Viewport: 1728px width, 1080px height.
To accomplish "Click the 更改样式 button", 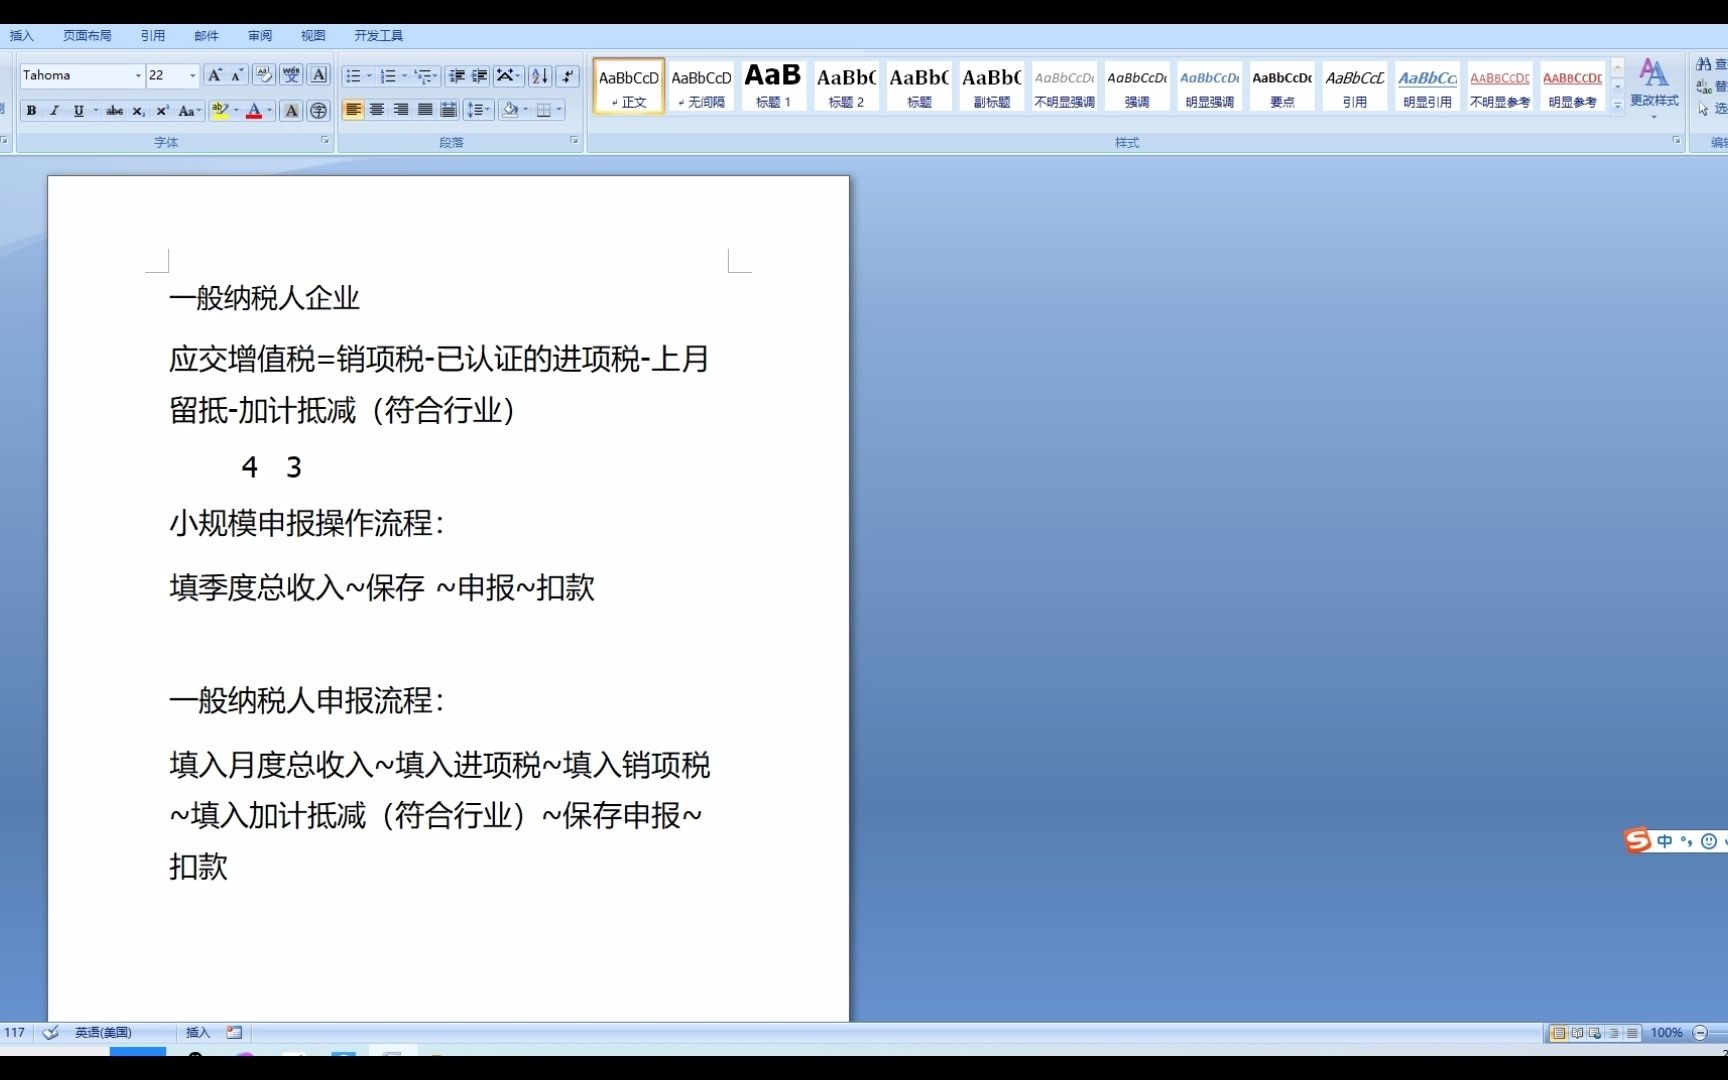I will pos(1654,88).
